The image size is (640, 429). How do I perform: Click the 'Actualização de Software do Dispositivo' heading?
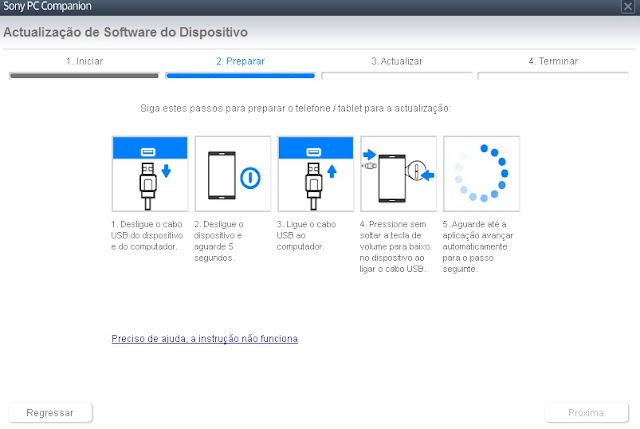[x=125, y=32]
